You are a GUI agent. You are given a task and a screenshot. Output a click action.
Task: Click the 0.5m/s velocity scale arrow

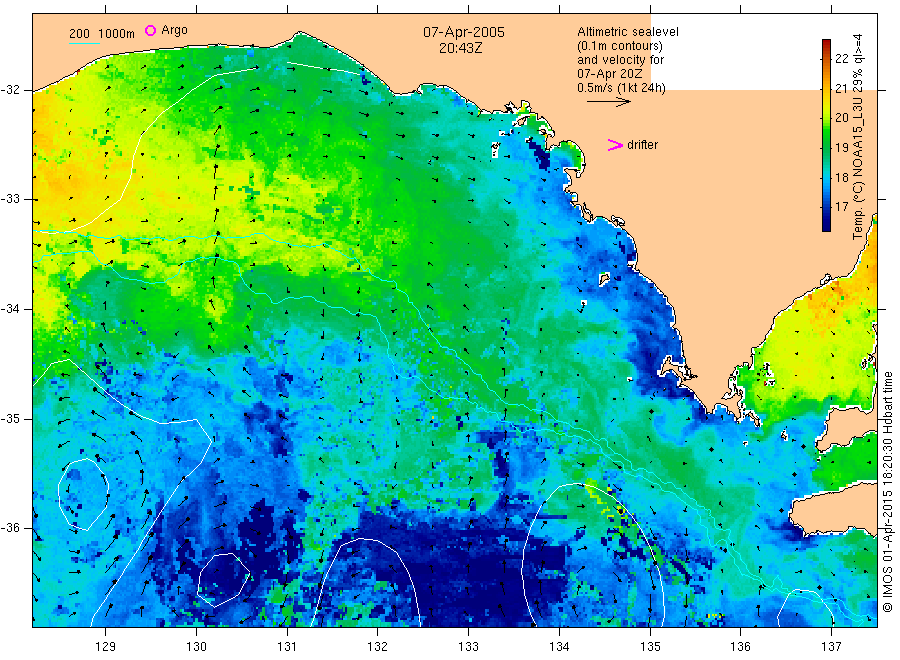[x=608, y=102]
